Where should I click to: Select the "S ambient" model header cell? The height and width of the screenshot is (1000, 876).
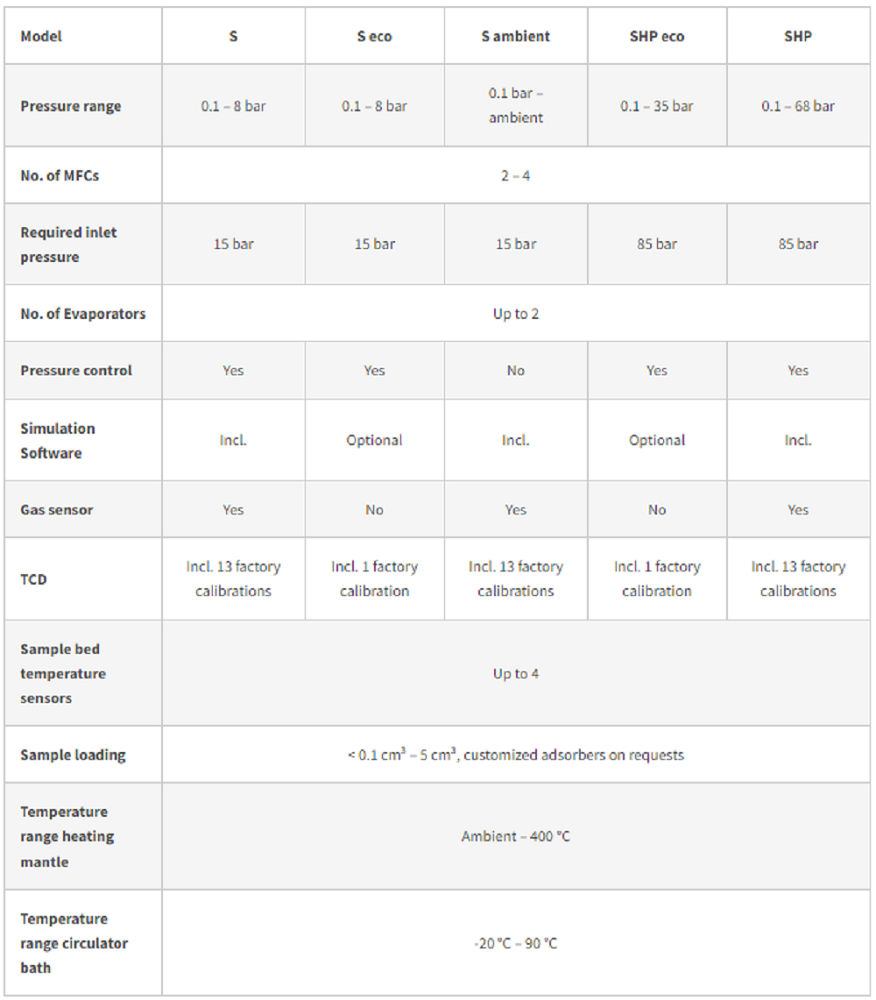[x=515, y=36]
